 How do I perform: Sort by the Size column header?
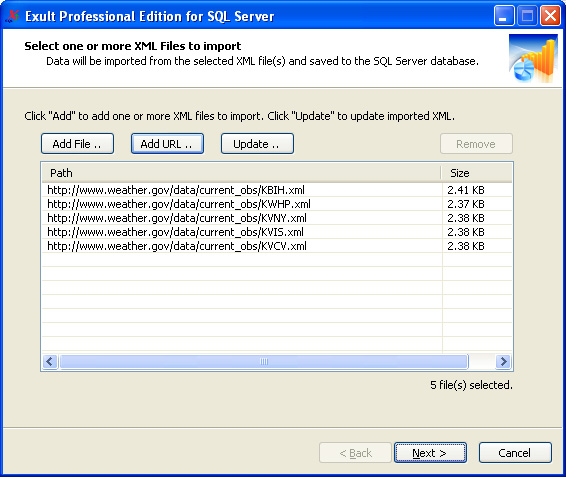(x=477, y=173)
